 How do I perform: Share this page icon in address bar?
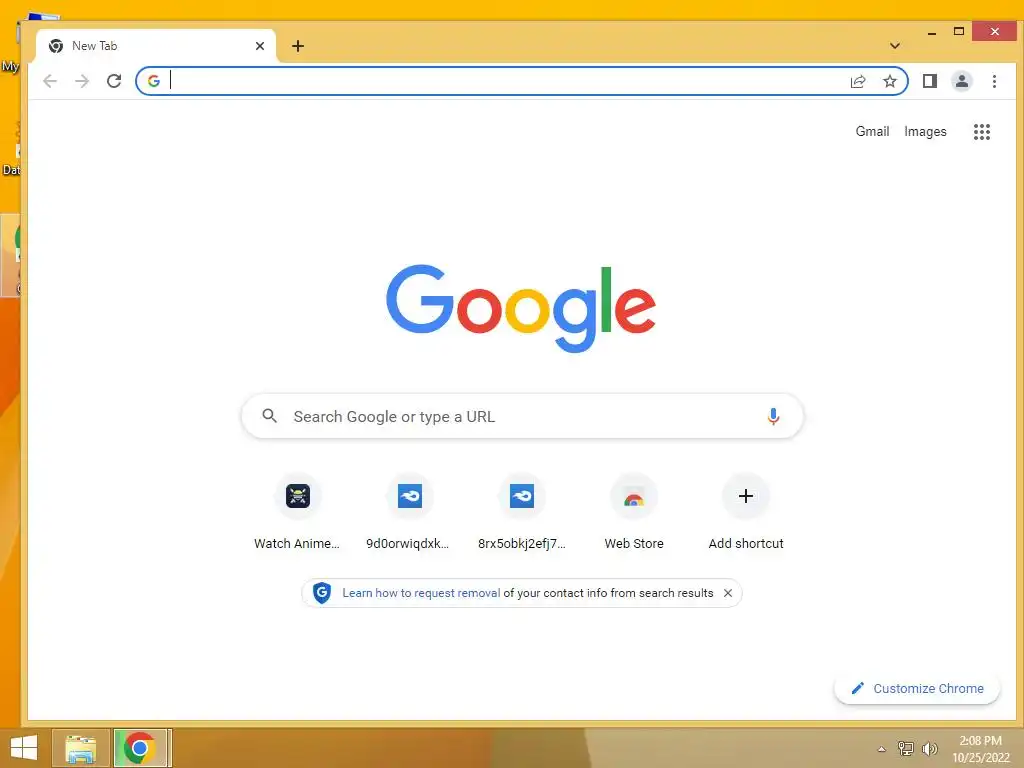point(858,81)
